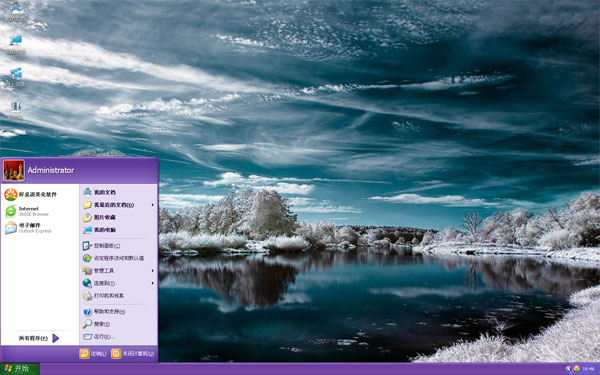Screen dimensions: 600x375
Task: Click the 关闭计算机 shutdown button
Action: coord(133,354)
